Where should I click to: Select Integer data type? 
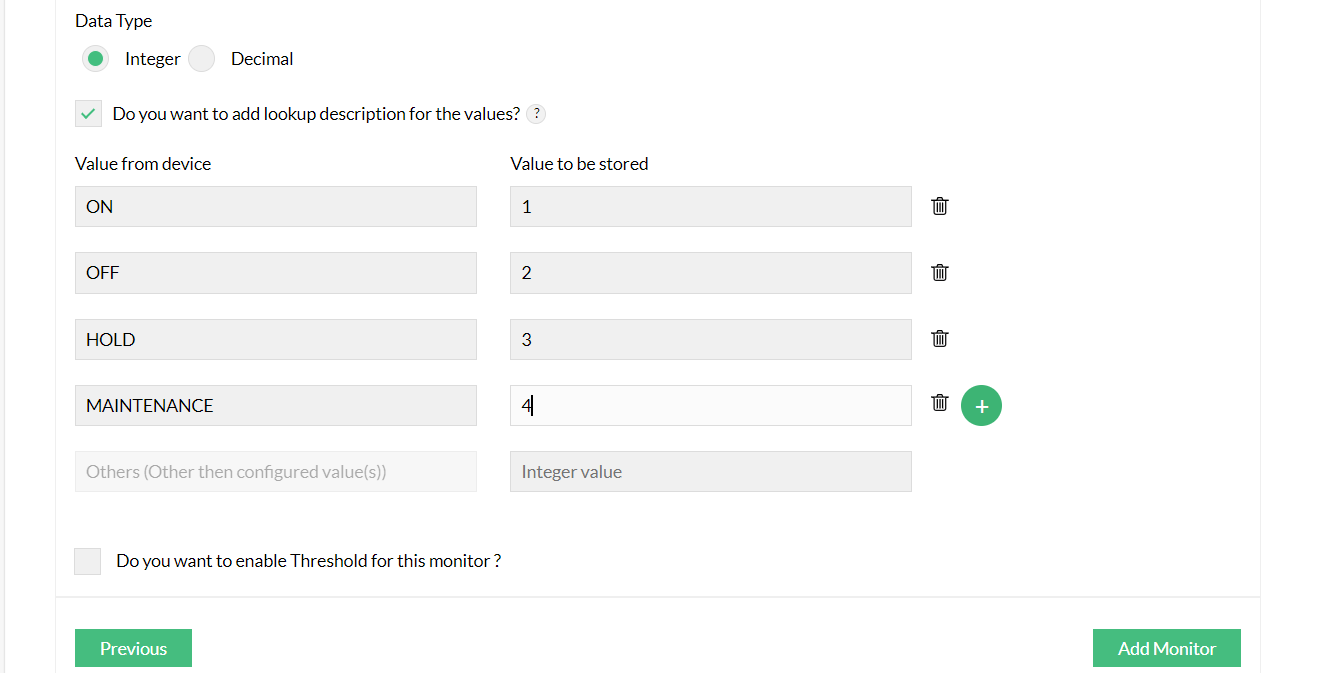(x=96, y=59)
